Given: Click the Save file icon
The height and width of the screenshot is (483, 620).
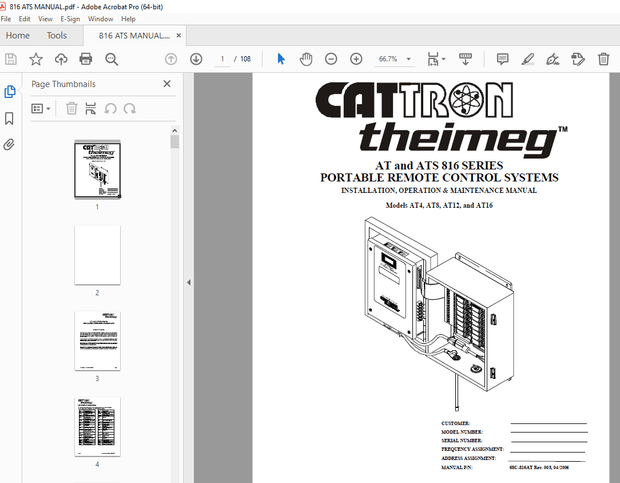Looking at the screenshot, I should click(x=11, y=59).
